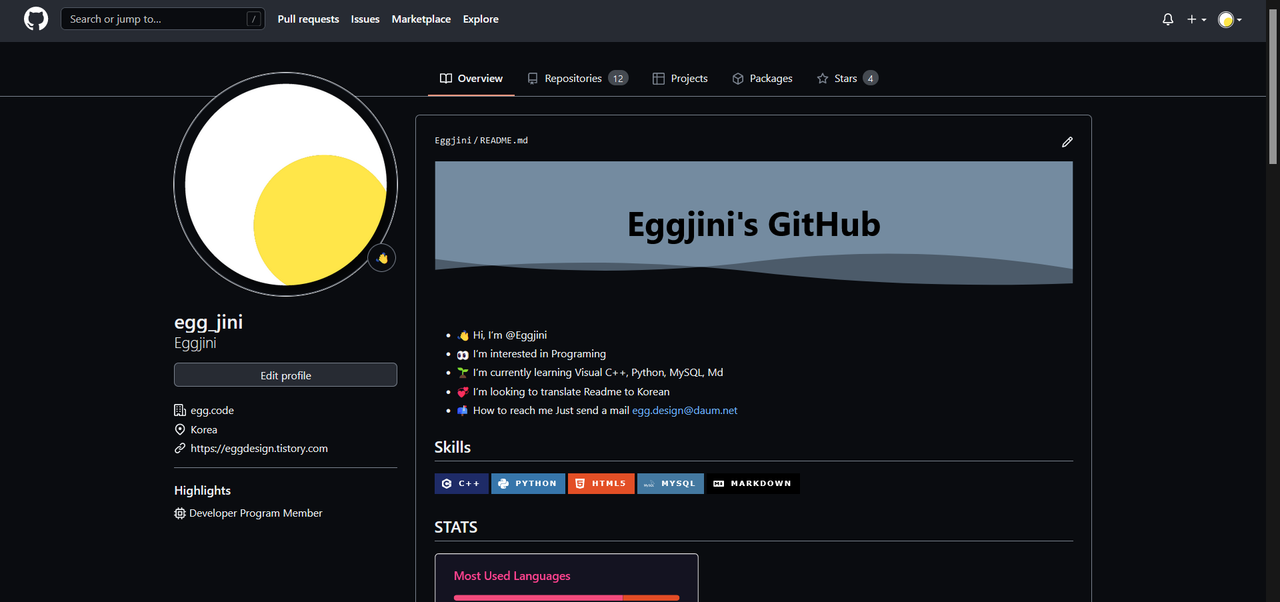Image resolution: width=1280 pixels, height=602 pixels.
Task: Open Explore in the top navigation
Action: tap(480, 19)
